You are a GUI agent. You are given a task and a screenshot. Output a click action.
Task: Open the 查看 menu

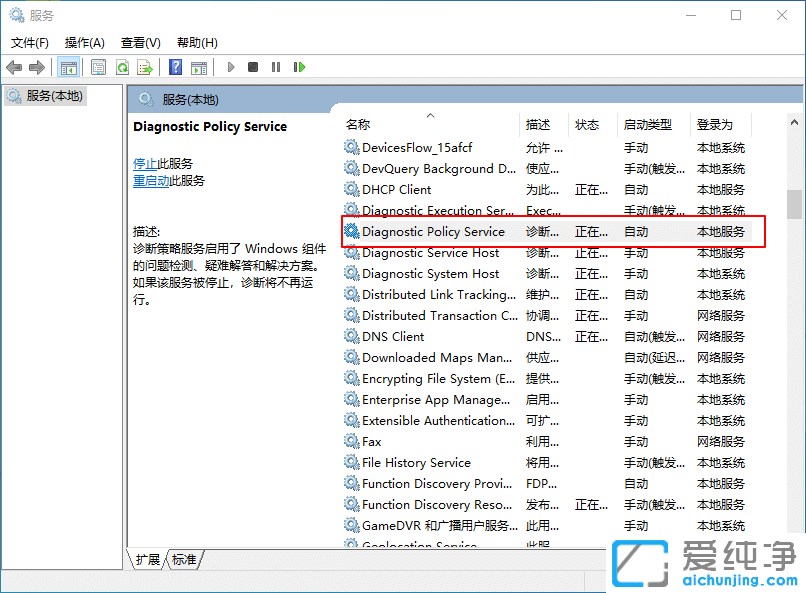140,42
